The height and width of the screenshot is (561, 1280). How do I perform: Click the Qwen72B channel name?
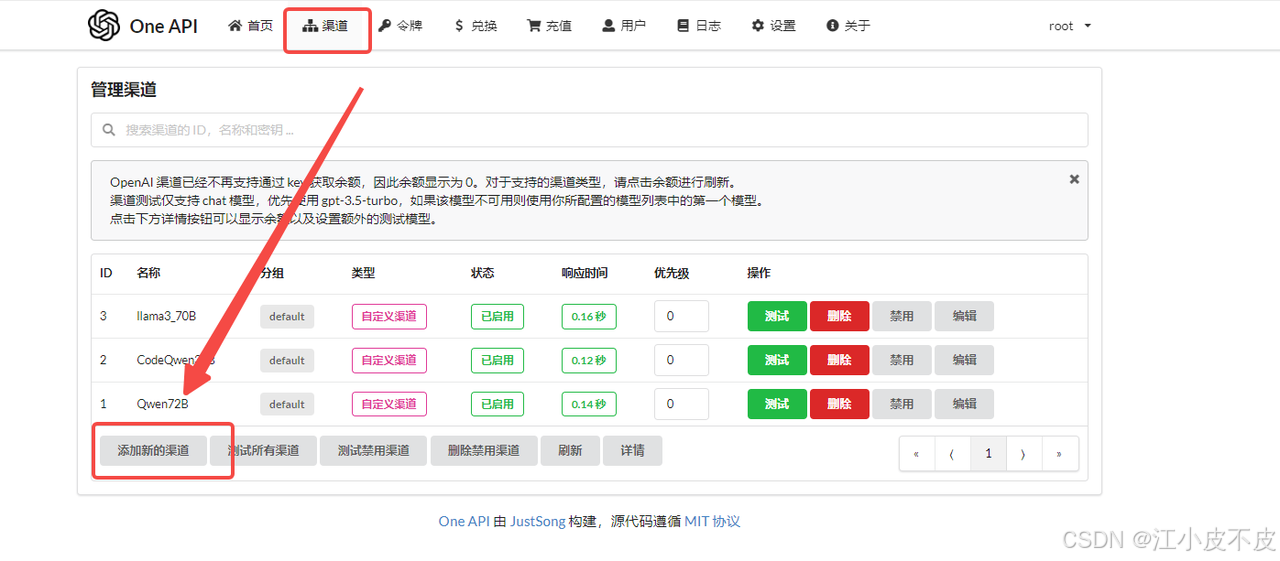click(x=163, y=404)
